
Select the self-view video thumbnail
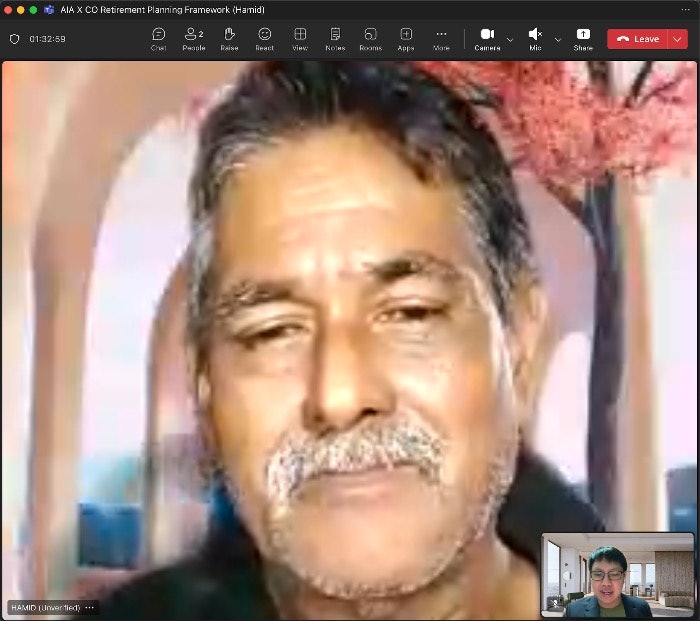pyautogui.click(x=616, y=575)
